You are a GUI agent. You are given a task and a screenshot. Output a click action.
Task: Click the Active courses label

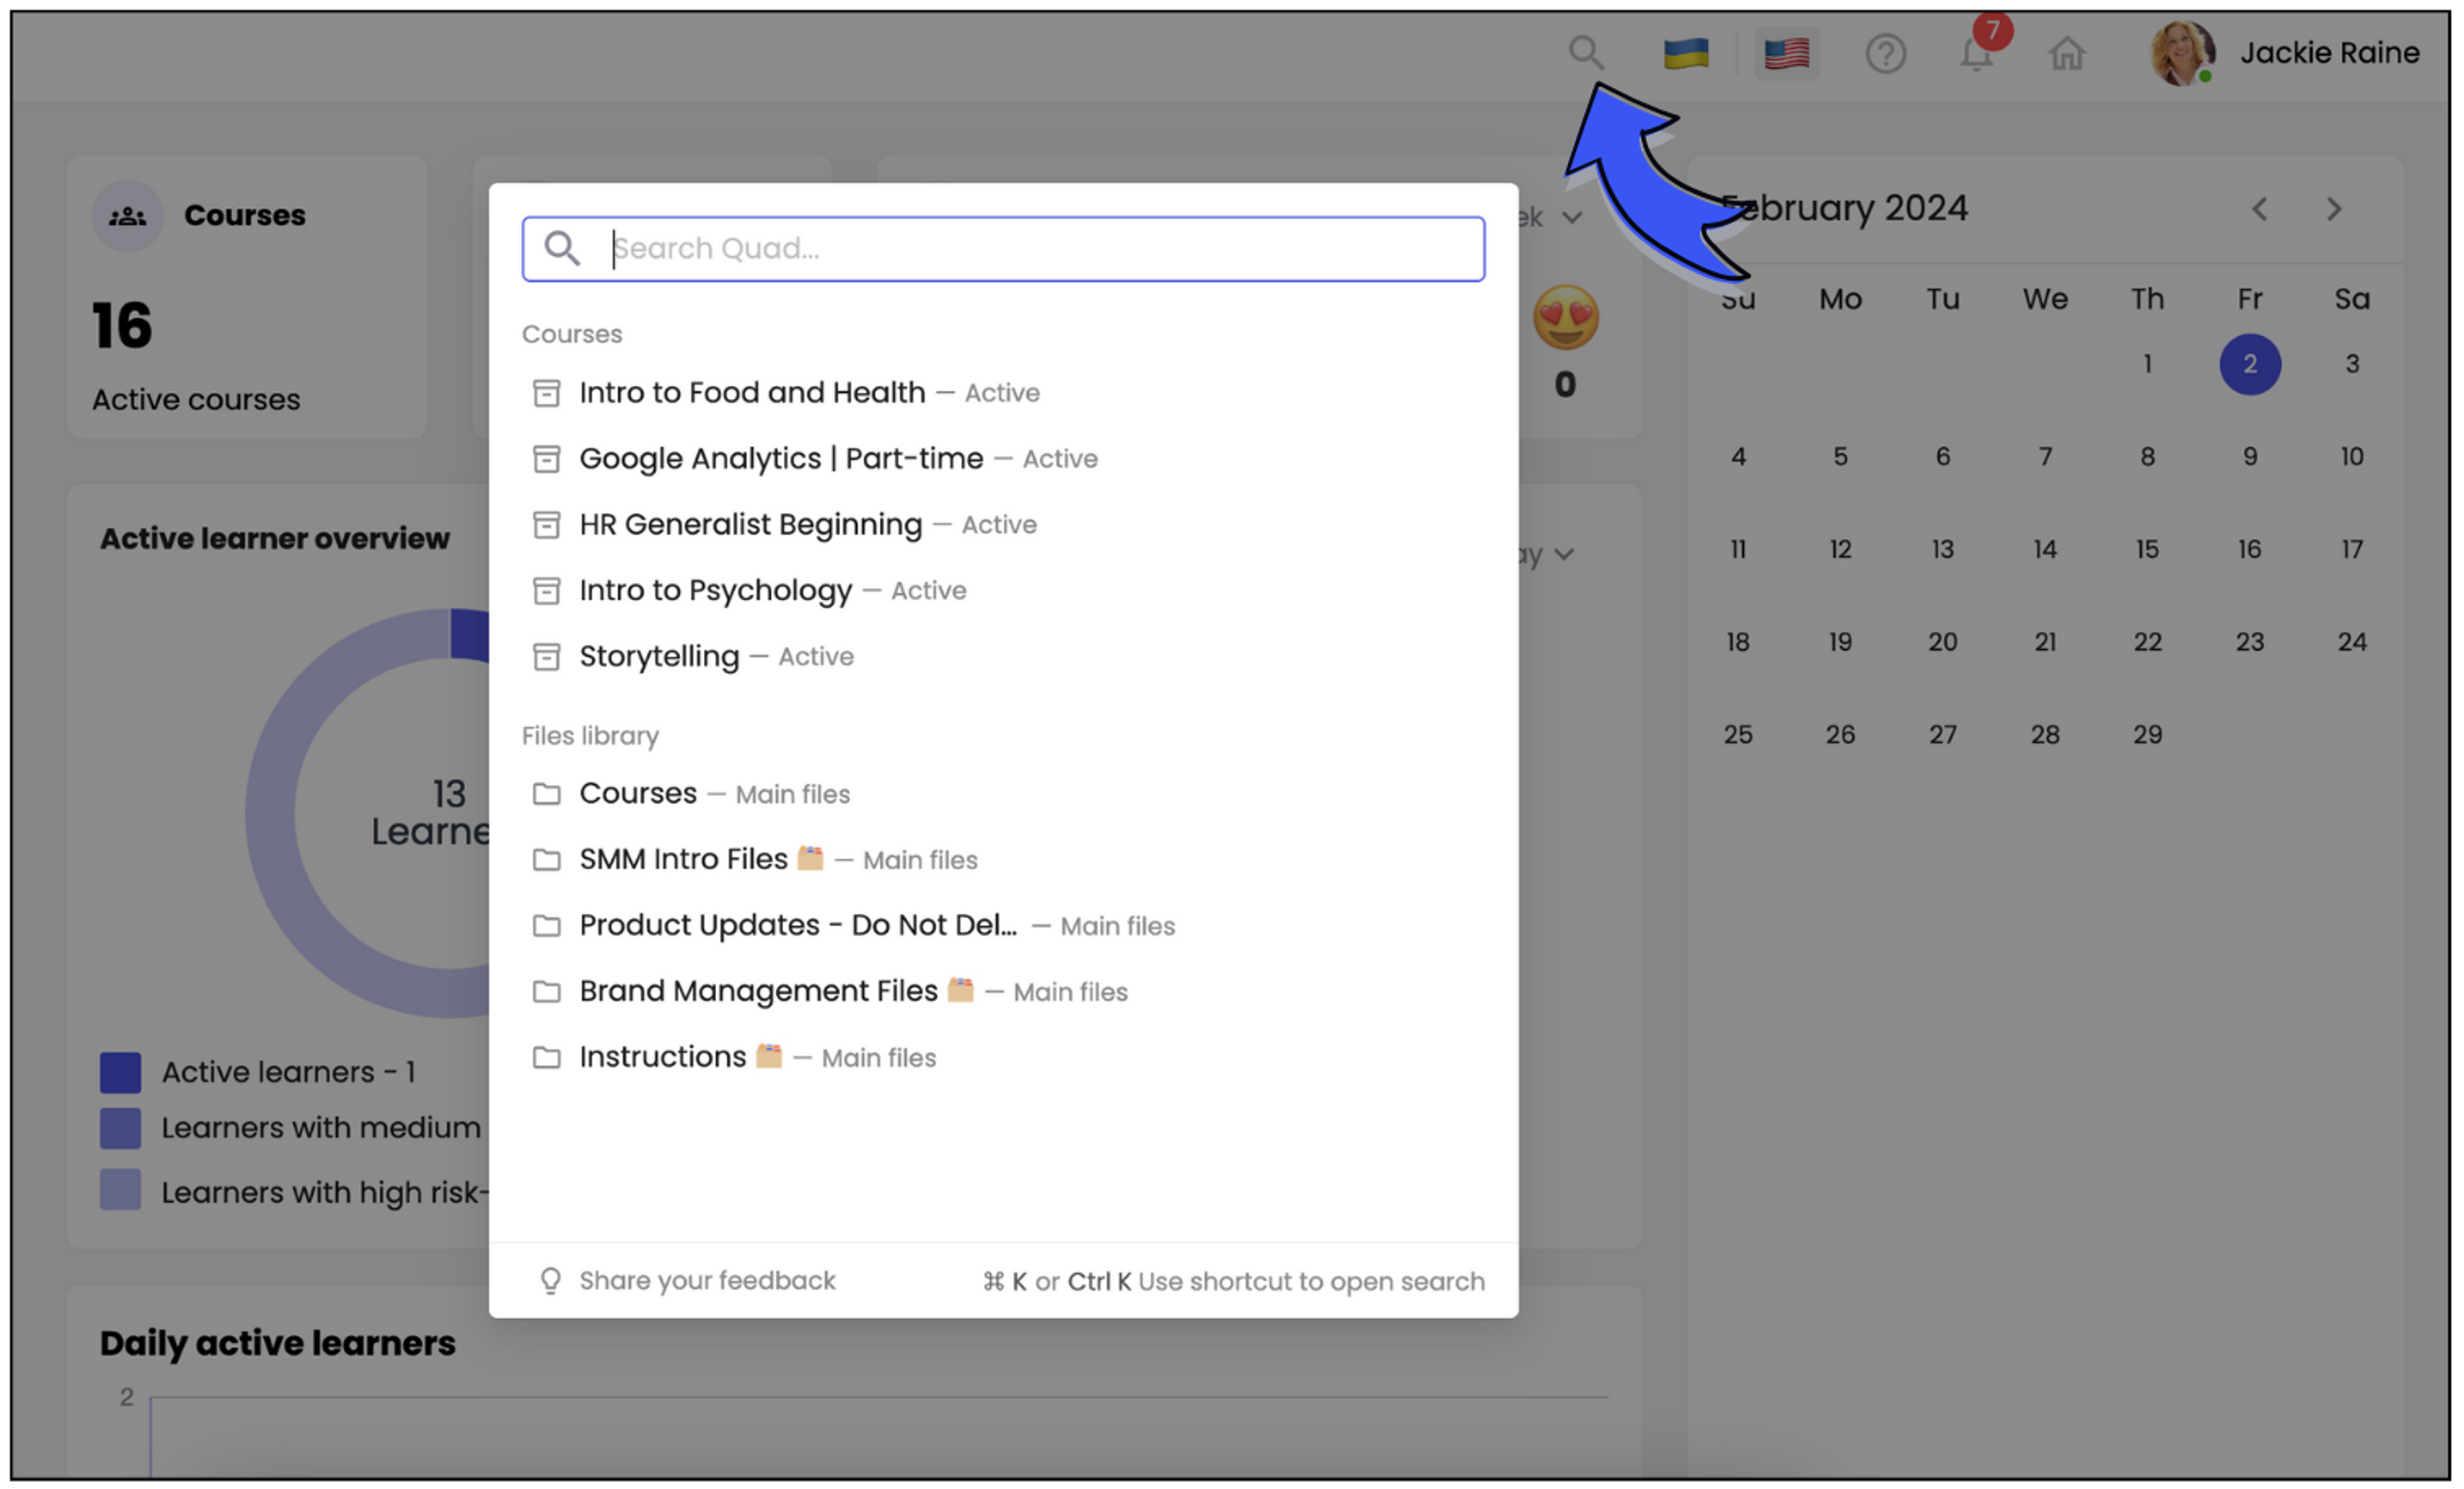click(x=196, y=400)
